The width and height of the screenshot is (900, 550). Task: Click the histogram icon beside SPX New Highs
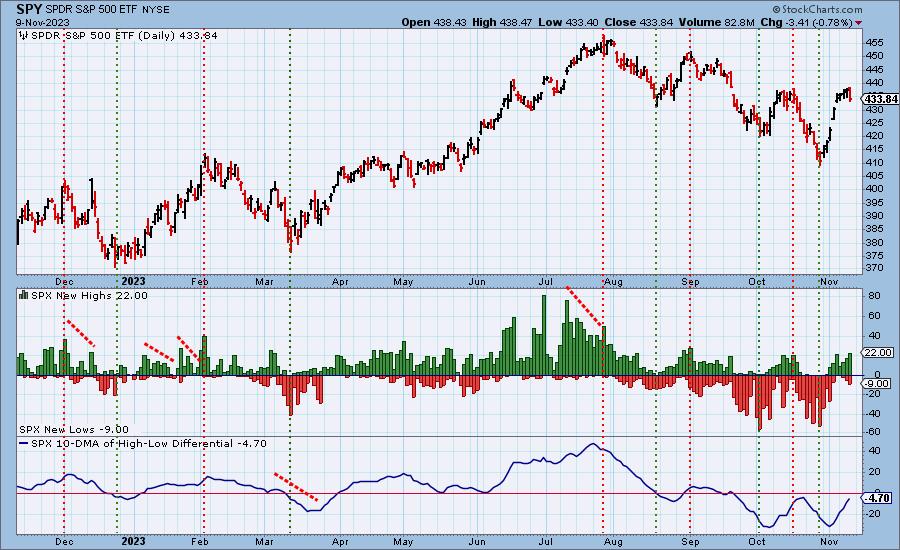(24, 295)
